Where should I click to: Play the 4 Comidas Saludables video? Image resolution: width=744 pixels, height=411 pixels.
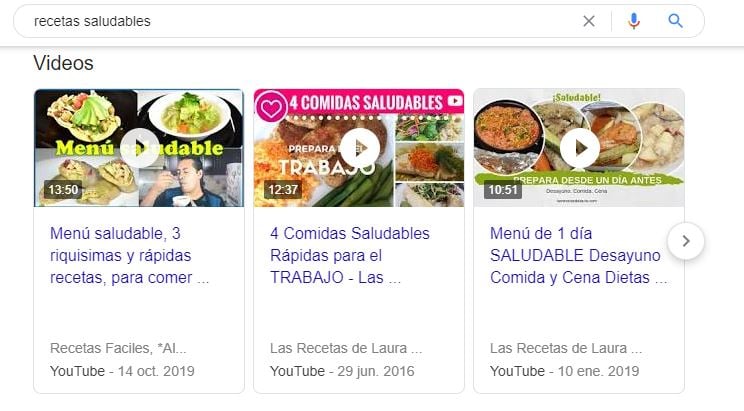pyautogui.click(x=360, y=148)
